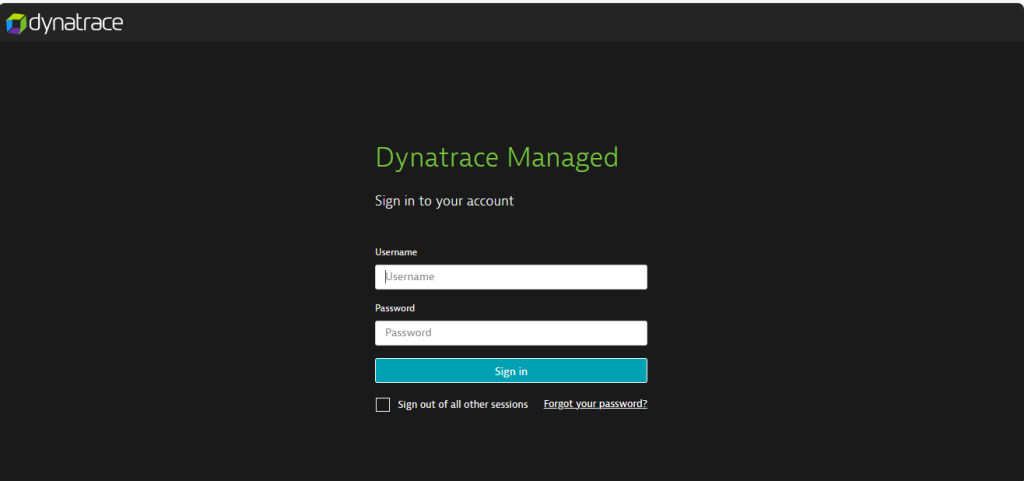The height and width of the screenshot is (481, 1024).
Task: Click the Password label above the field
Action: point(394,308)
